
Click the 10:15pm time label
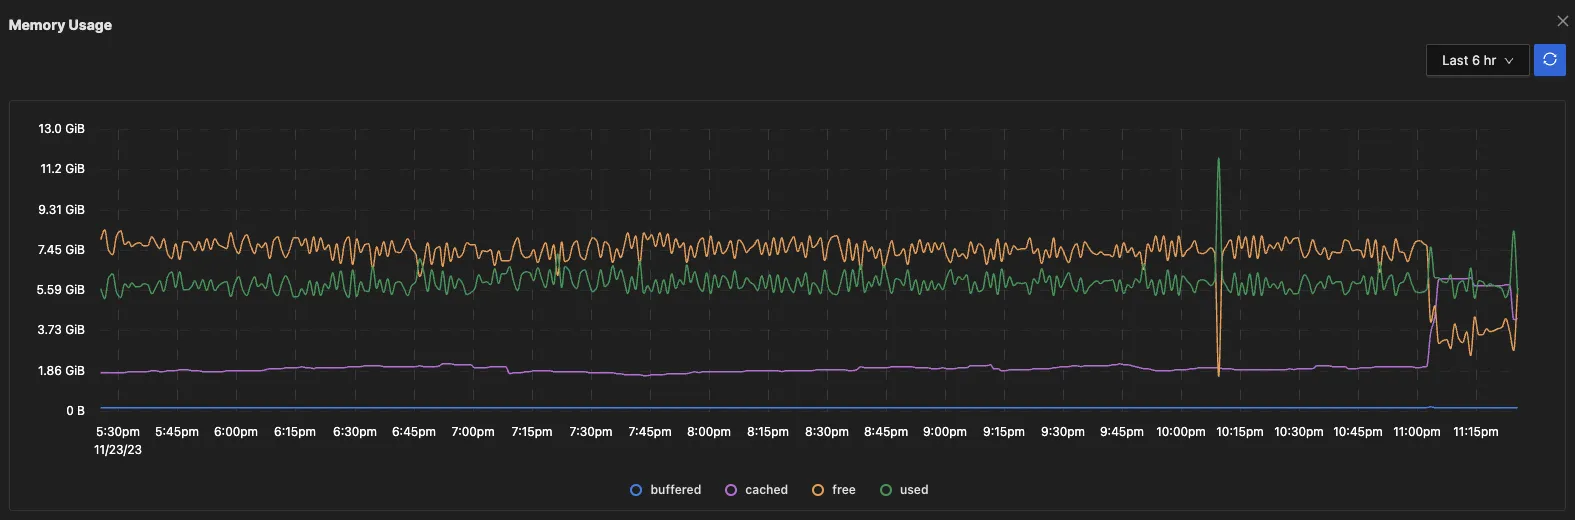pos(1240,432)
